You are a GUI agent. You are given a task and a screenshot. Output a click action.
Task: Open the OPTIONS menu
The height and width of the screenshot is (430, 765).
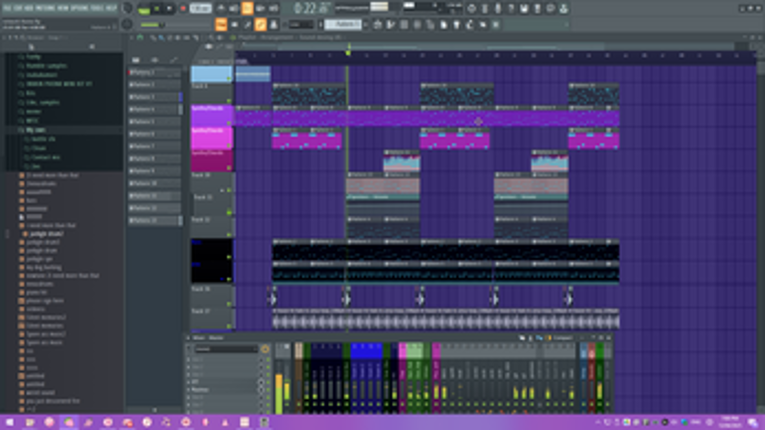click(79, 8)
